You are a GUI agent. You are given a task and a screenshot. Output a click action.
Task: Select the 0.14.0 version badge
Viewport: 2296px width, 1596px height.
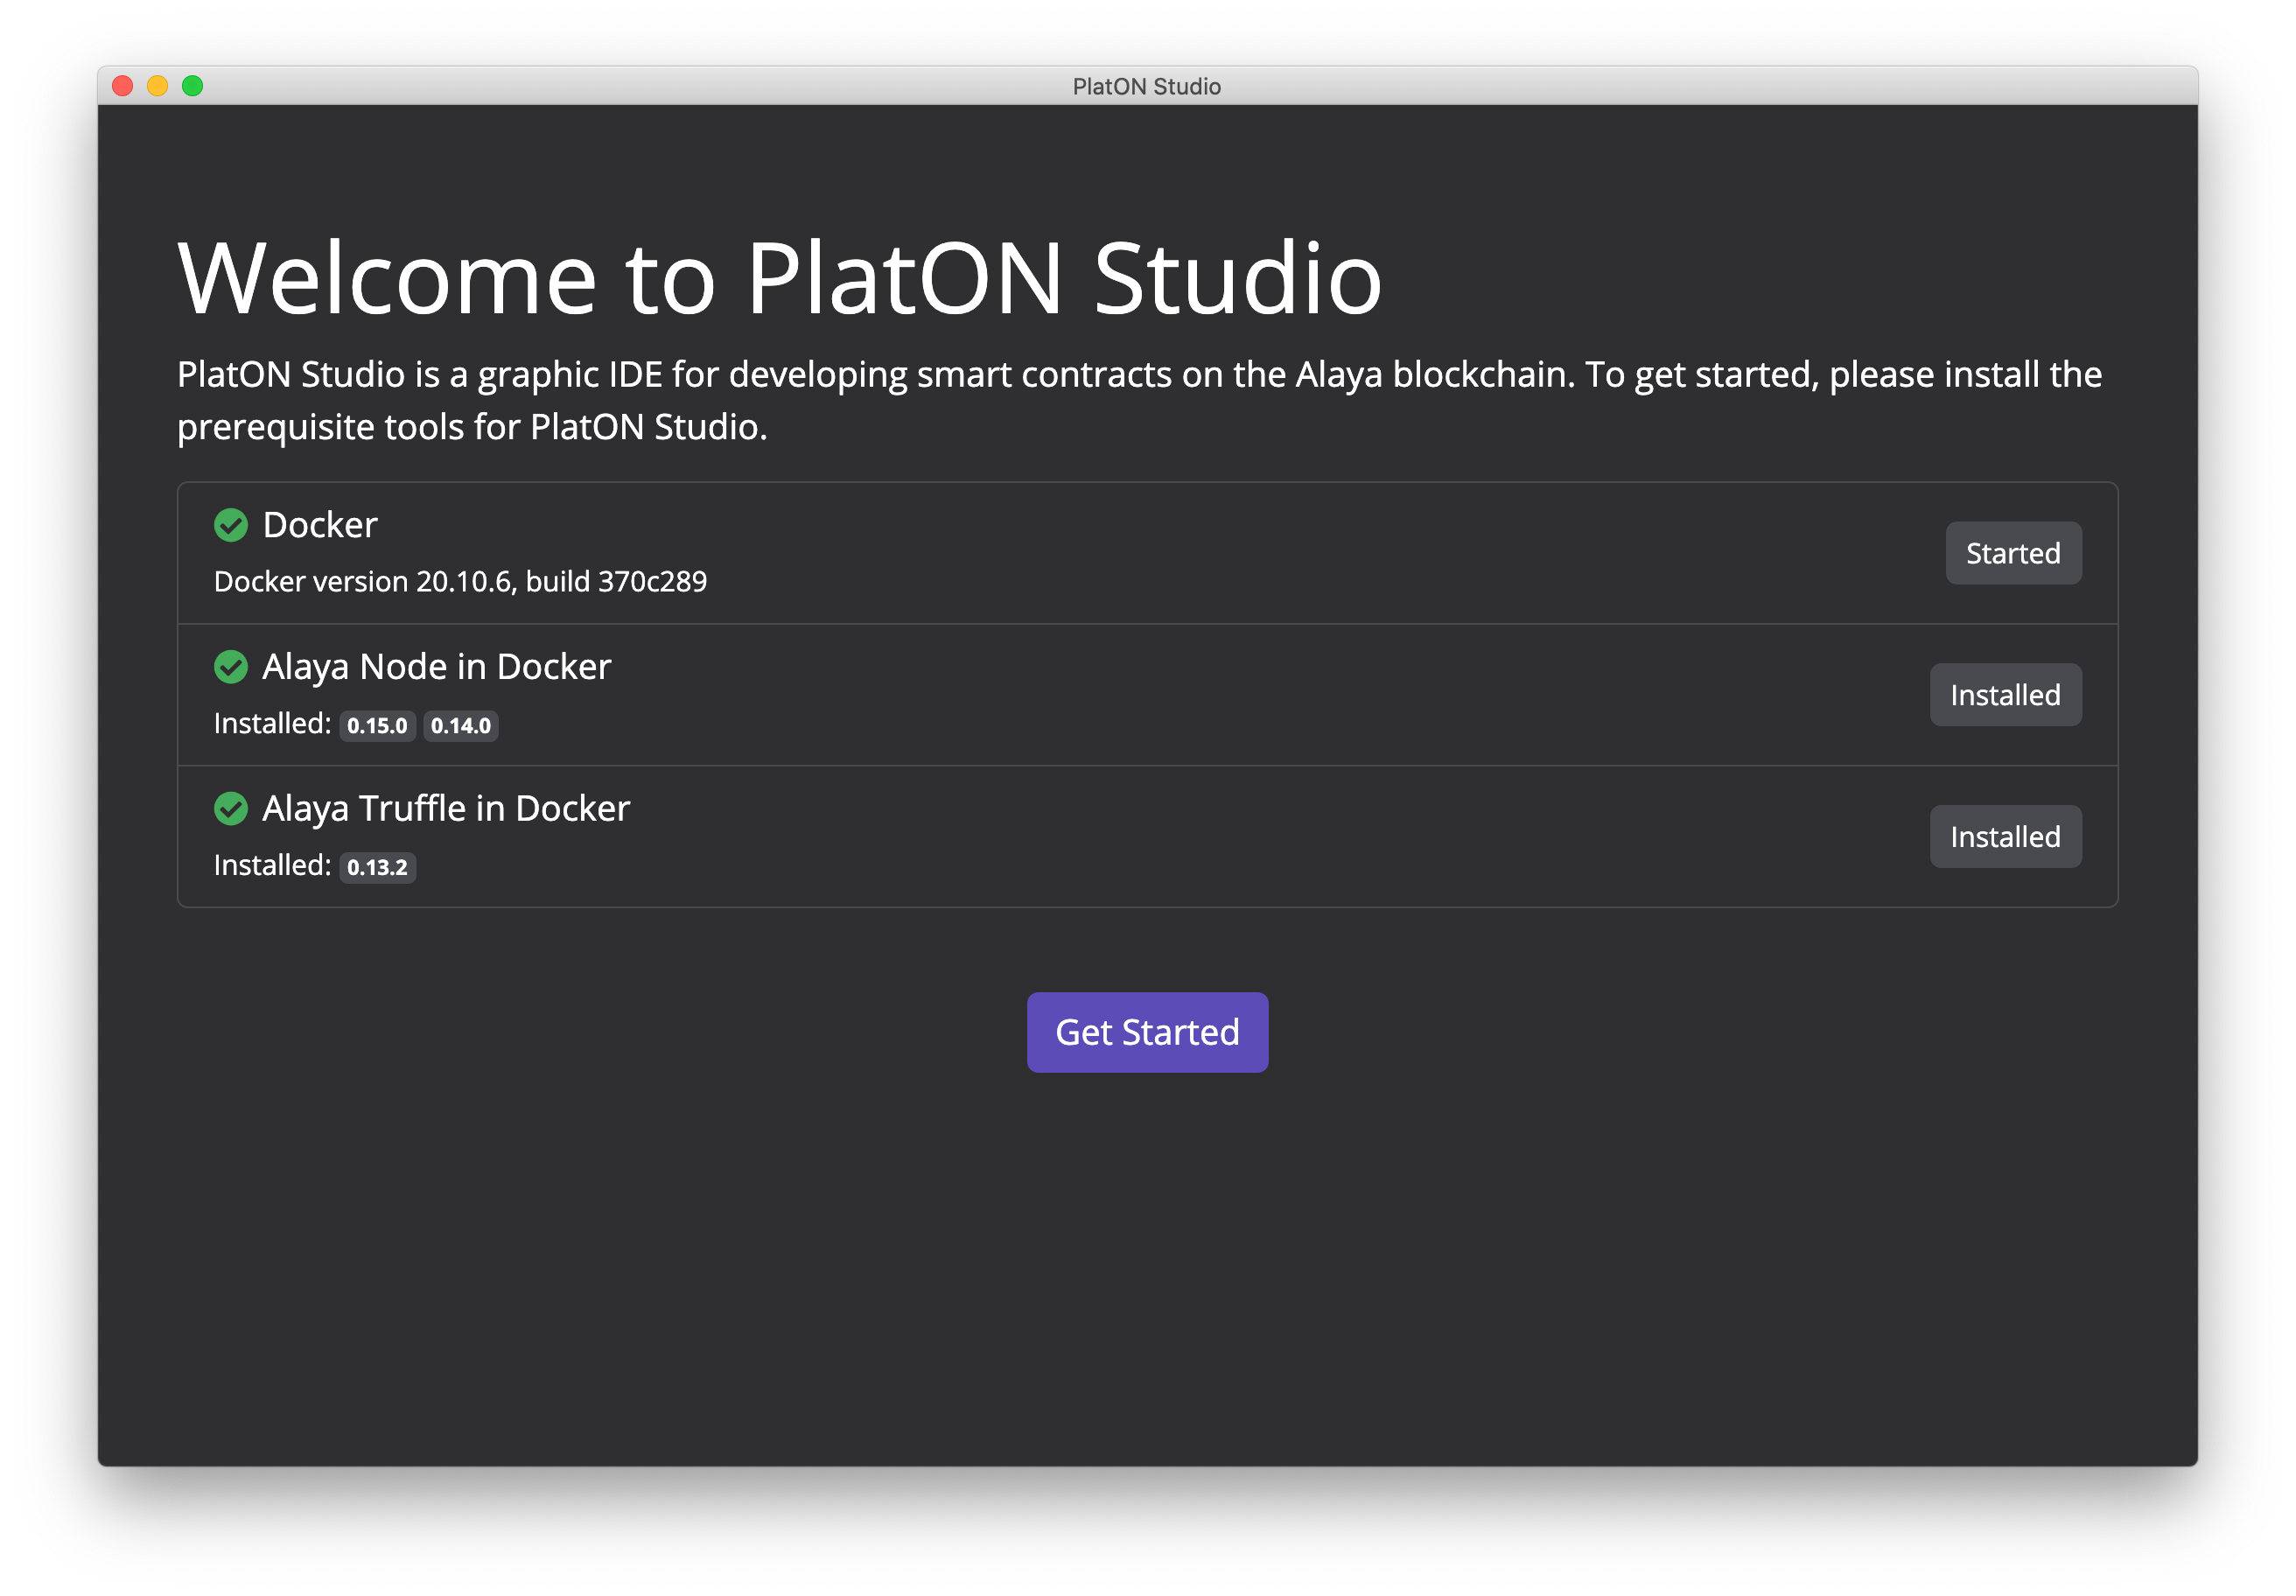[460, 726]
